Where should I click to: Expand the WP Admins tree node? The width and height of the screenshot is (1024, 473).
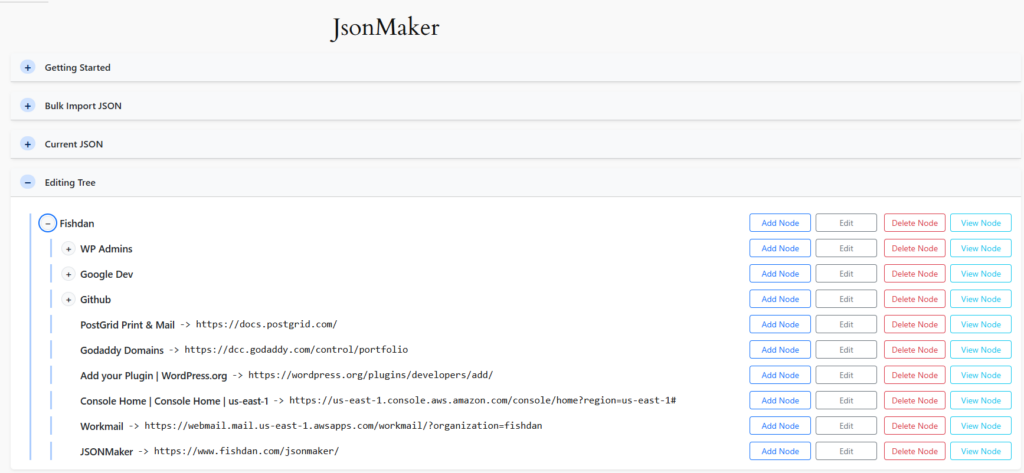[x=68, y=249]
